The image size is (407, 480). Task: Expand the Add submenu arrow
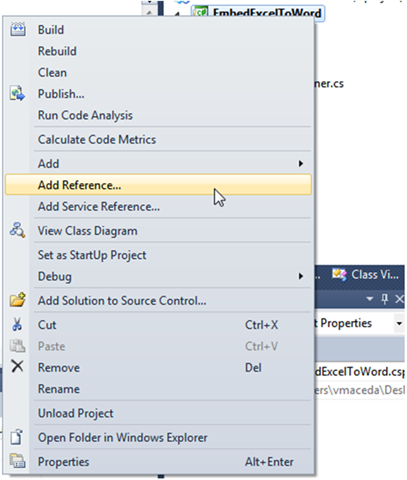[x=301, y=163]
